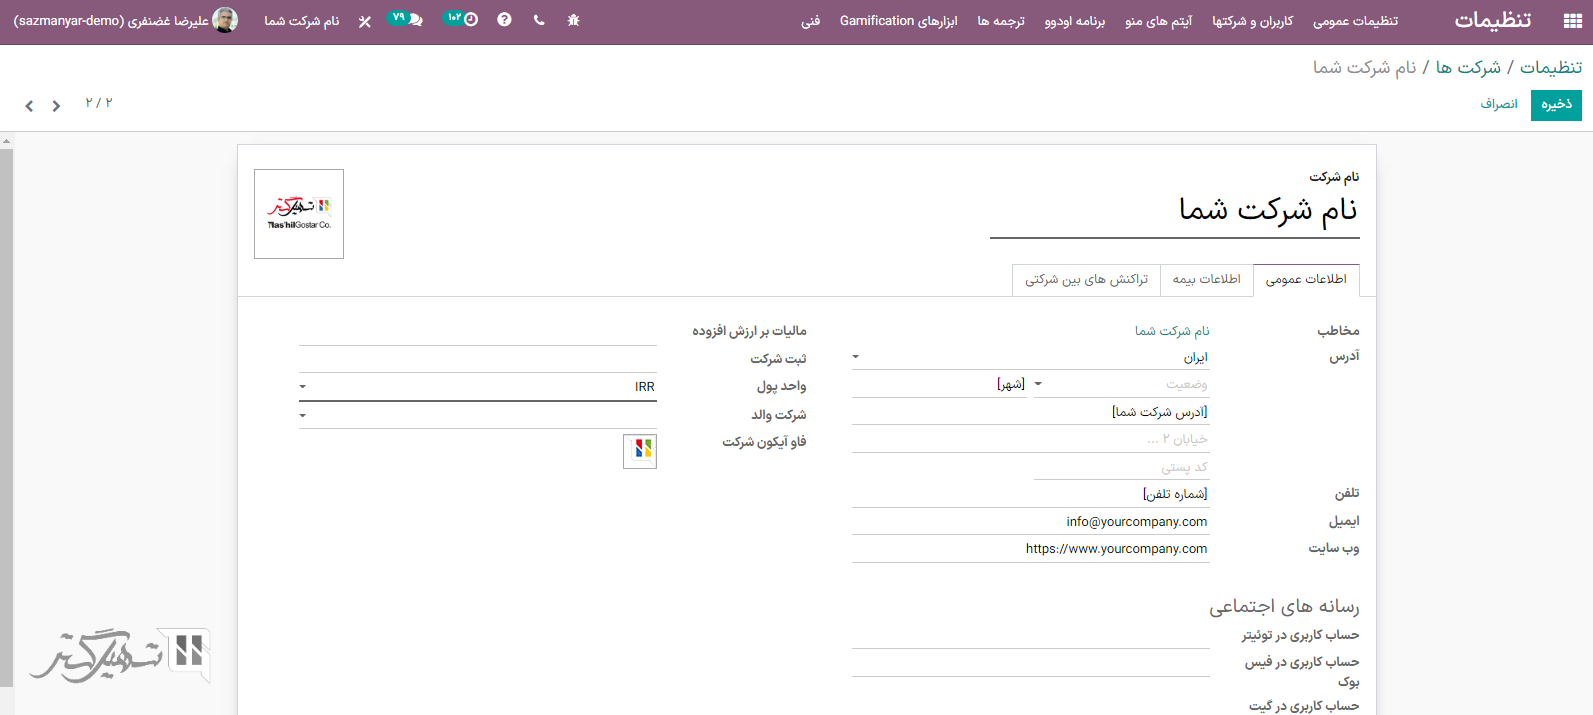Click the crossed tools icon in the navbar

click(365, 21)
